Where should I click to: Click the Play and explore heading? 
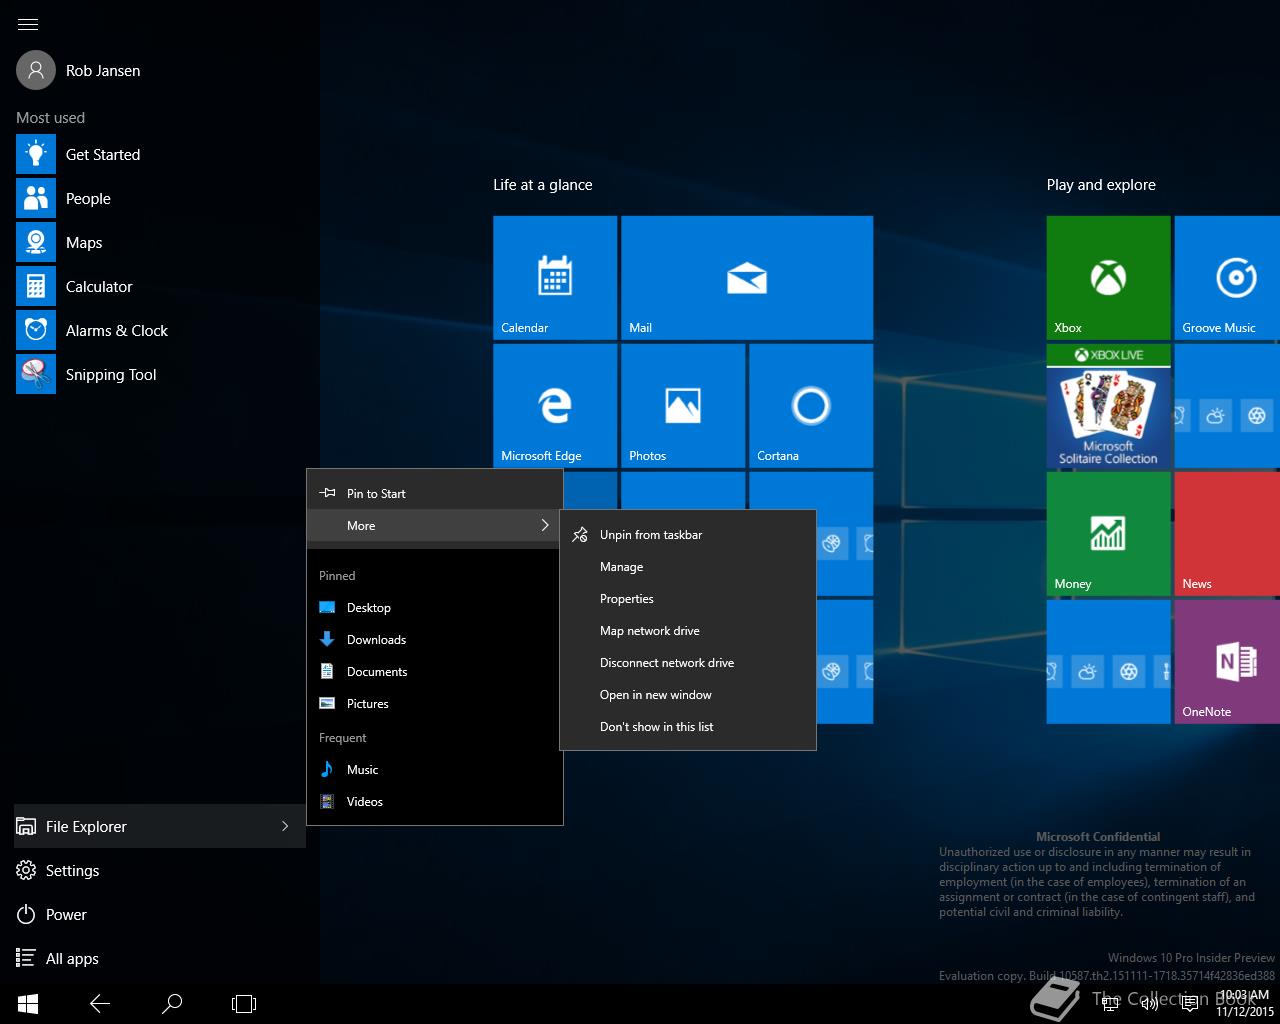[x=1101, y=185]
